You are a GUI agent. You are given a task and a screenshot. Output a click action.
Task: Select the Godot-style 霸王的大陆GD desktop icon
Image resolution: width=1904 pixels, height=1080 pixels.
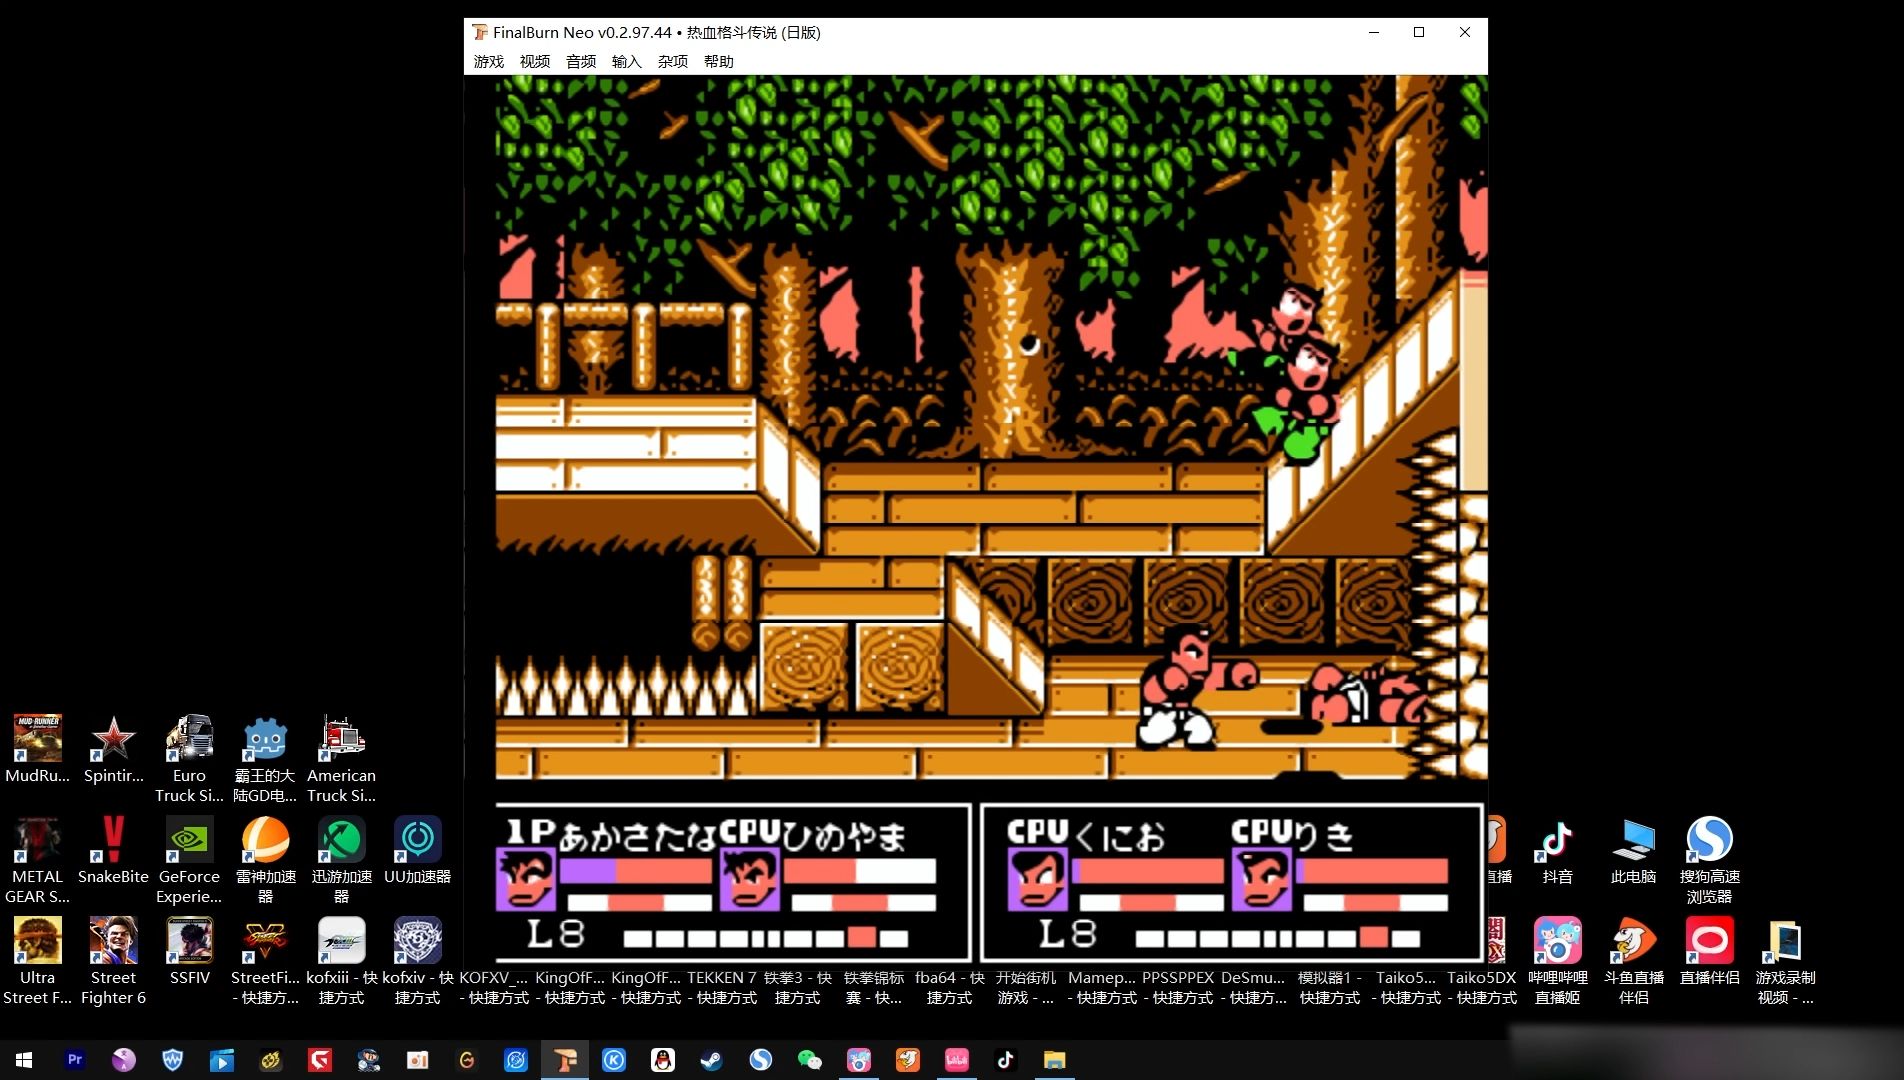(x=265, y=758)
